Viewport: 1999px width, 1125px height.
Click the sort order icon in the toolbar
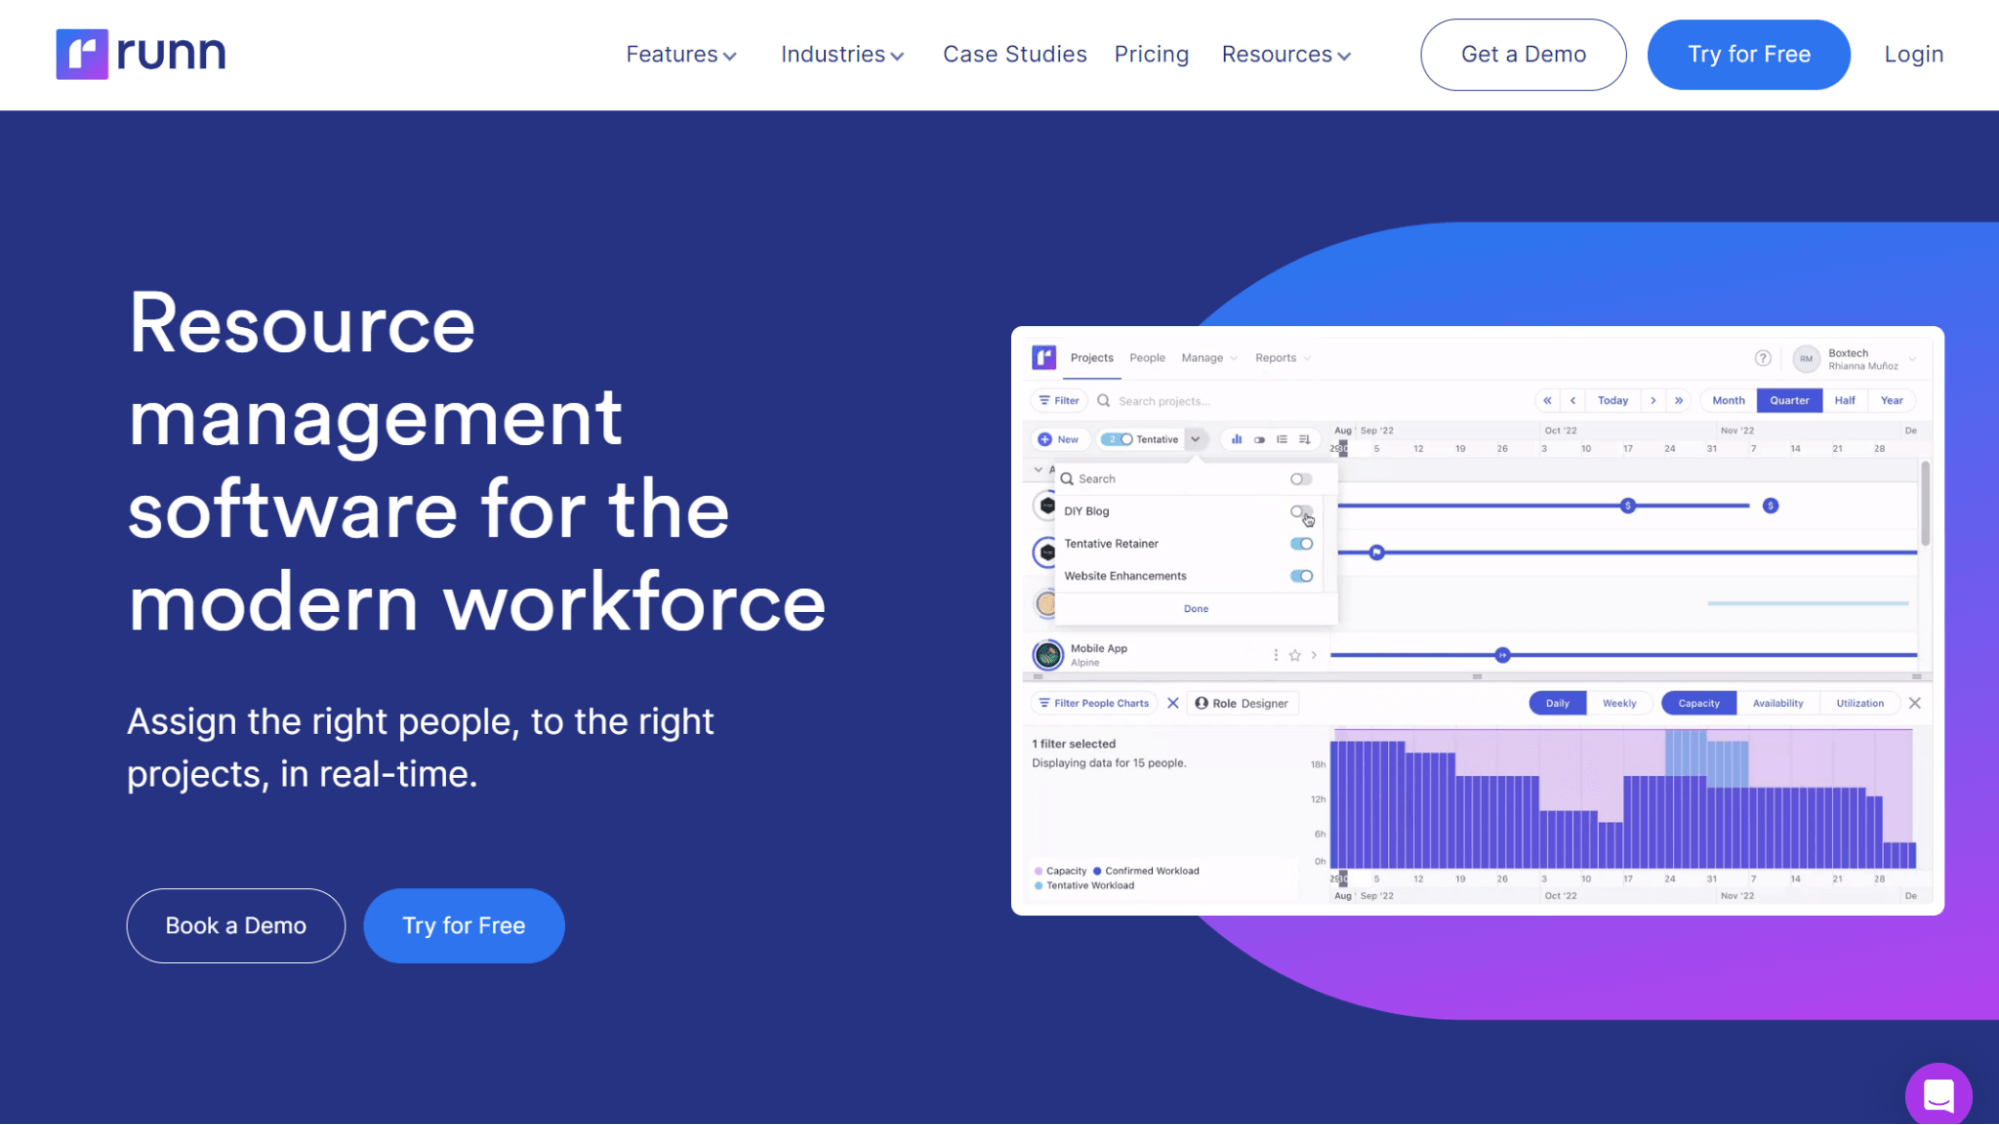coord(1305,439)
